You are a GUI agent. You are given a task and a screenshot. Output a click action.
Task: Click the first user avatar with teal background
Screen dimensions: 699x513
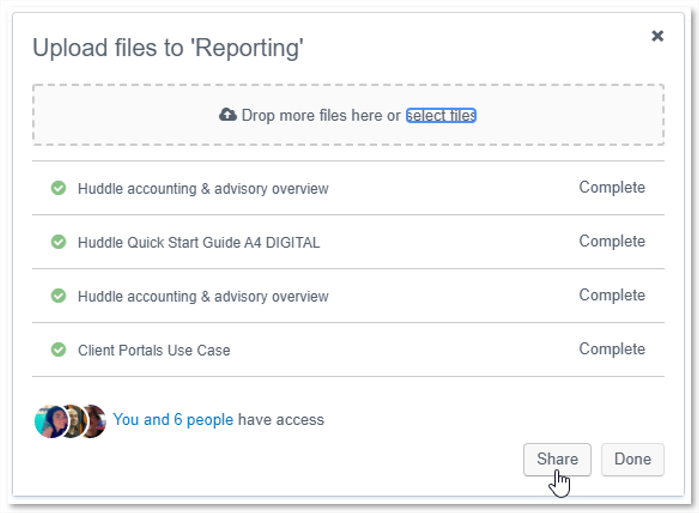coord(51,421)
